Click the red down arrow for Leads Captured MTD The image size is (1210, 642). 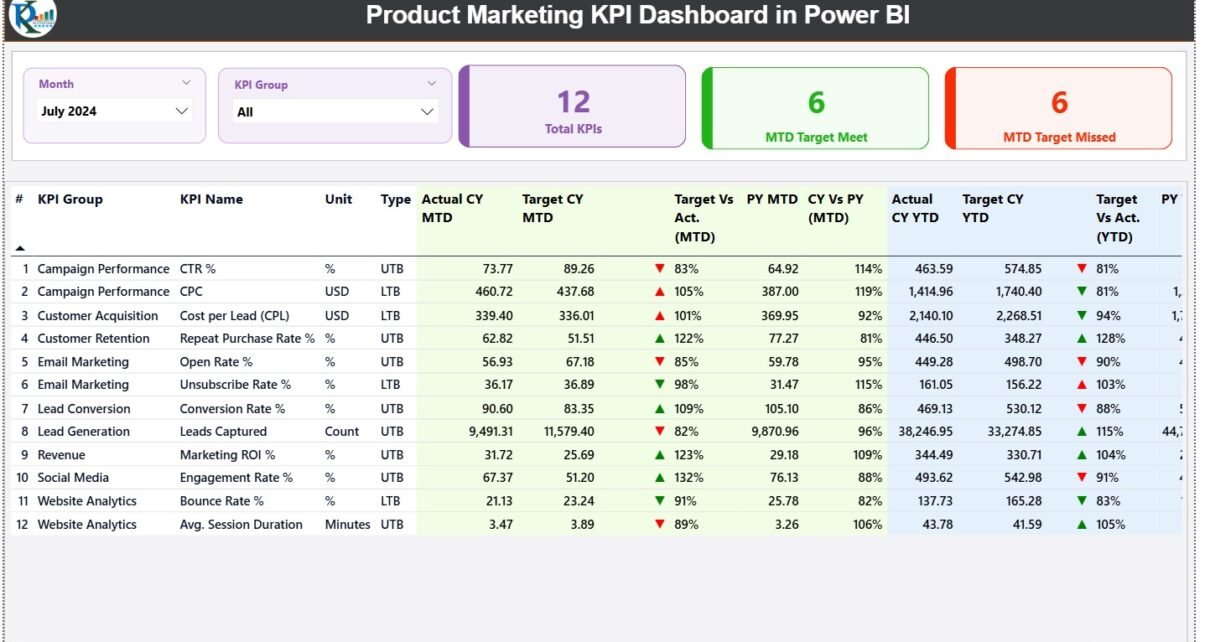659,432
